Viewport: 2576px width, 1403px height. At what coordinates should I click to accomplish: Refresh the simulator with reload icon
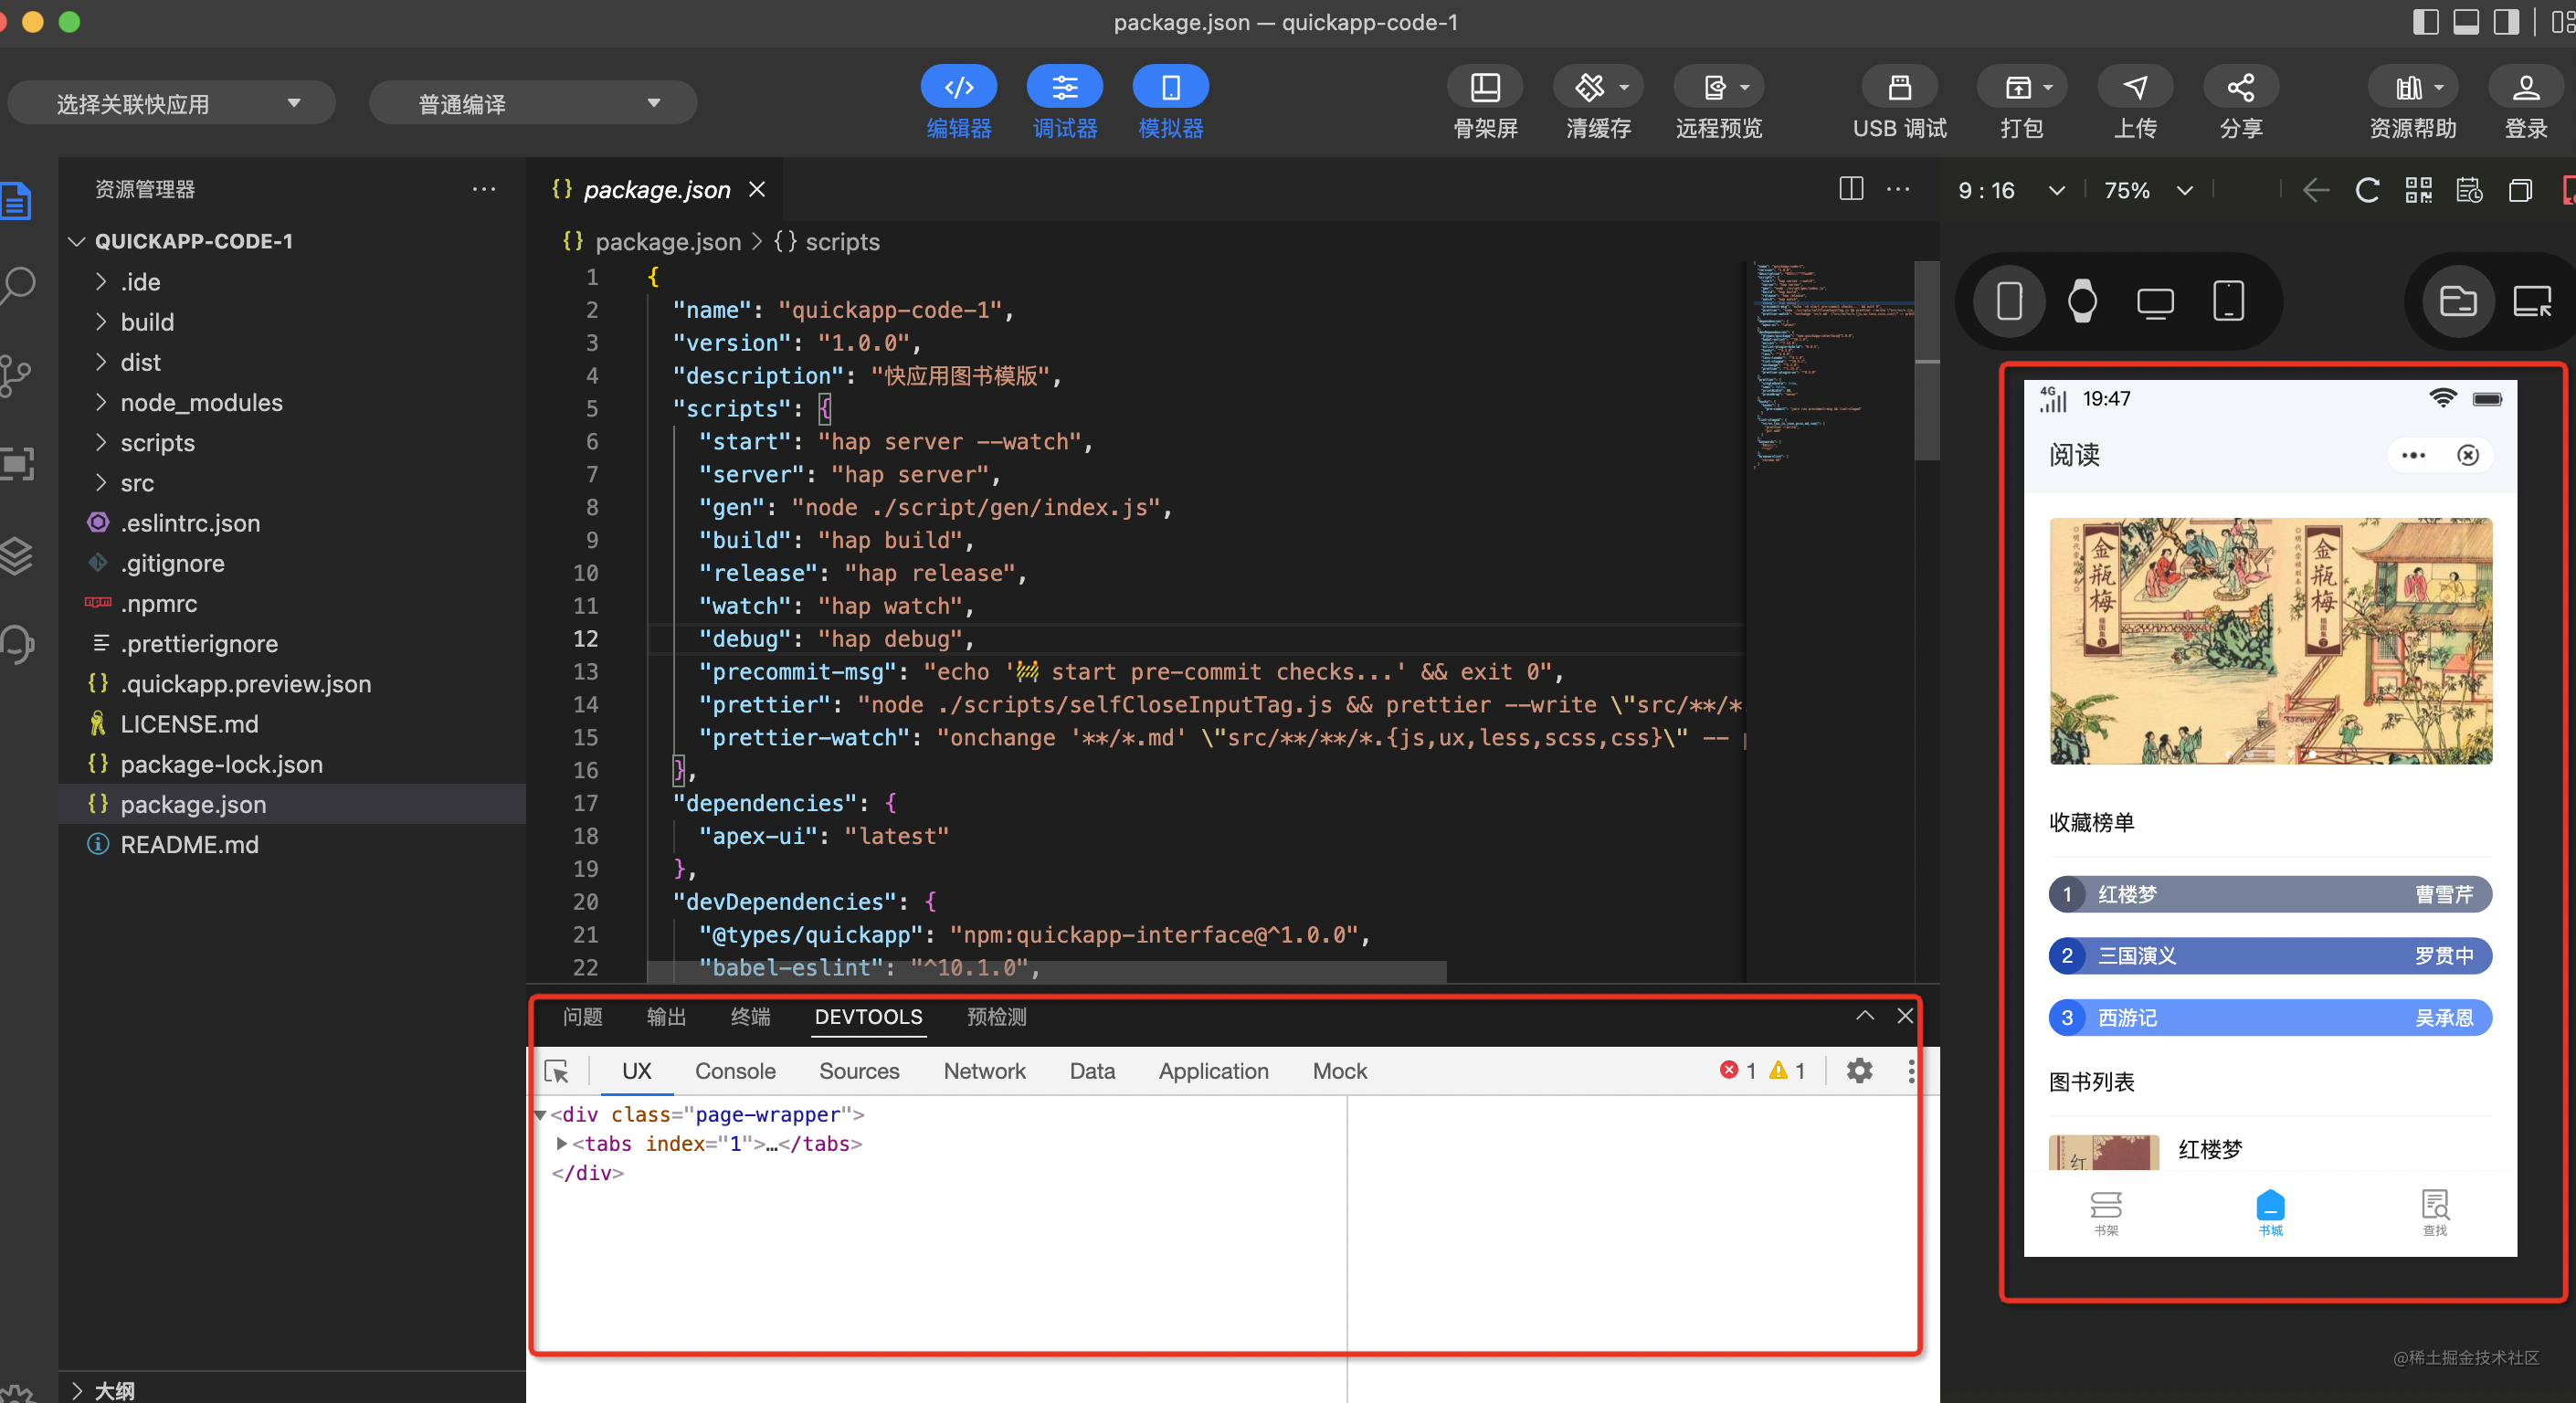pos(2367,190)
